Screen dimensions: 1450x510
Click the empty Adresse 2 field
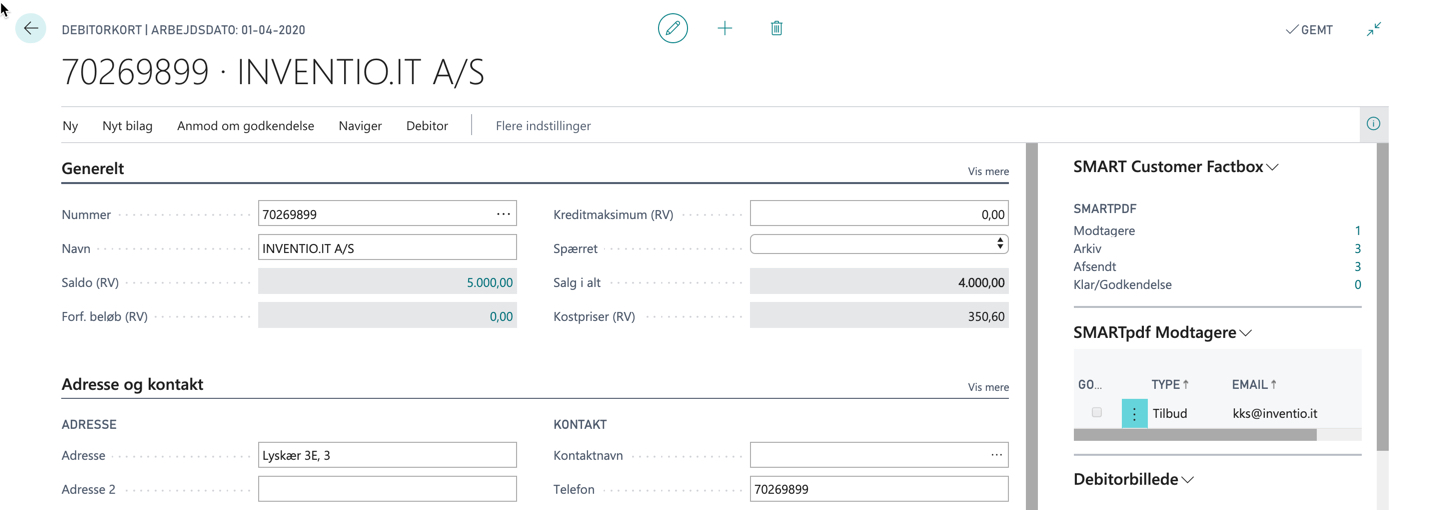pos(387,489)
